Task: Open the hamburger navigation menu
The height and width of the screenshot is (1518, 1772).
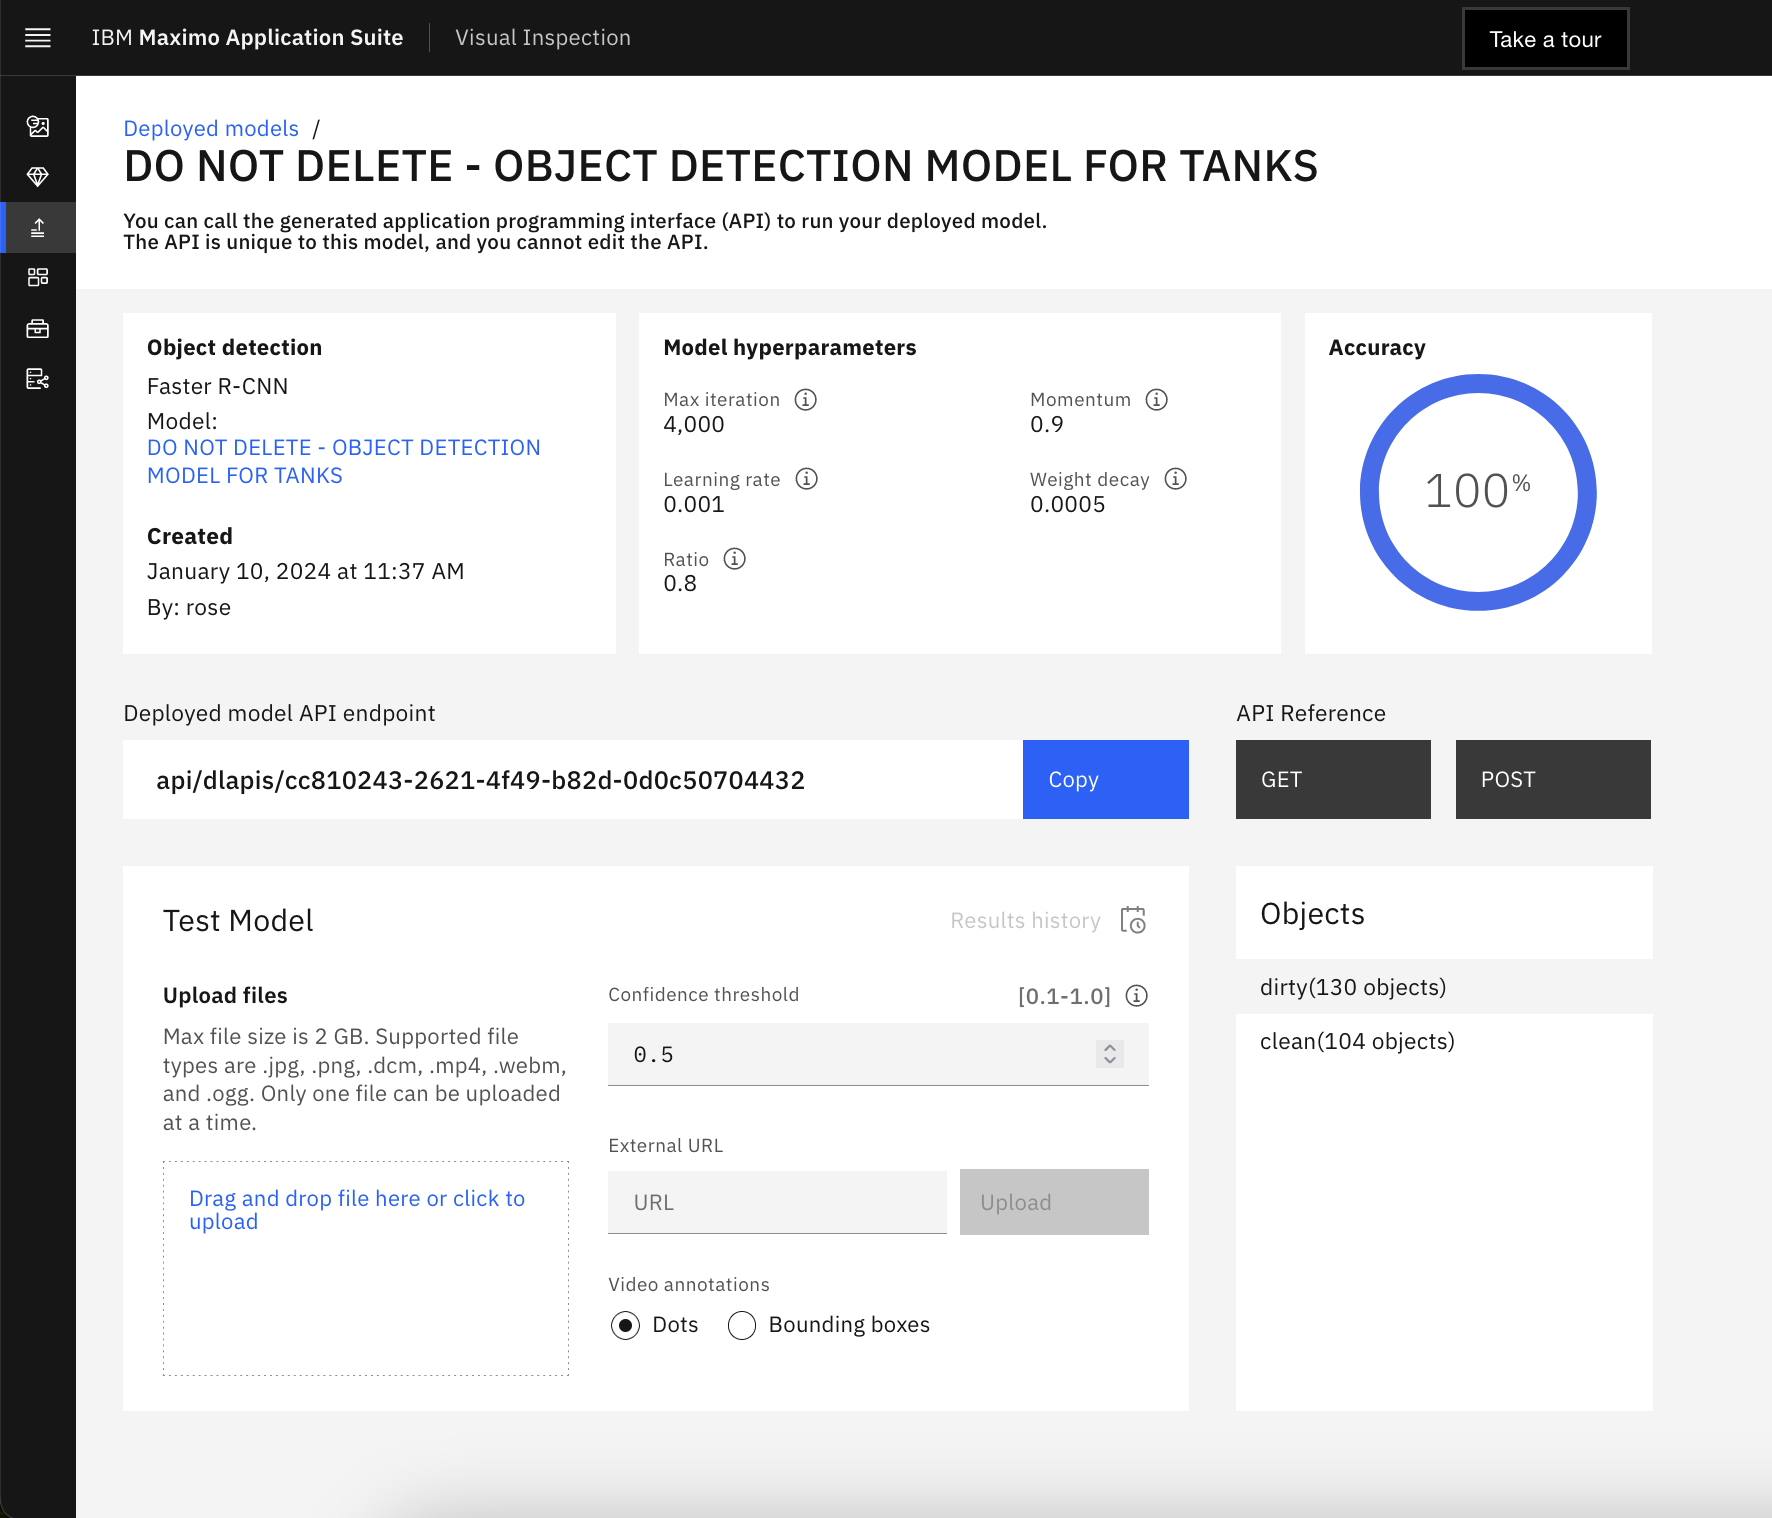Action: point(38,38)
